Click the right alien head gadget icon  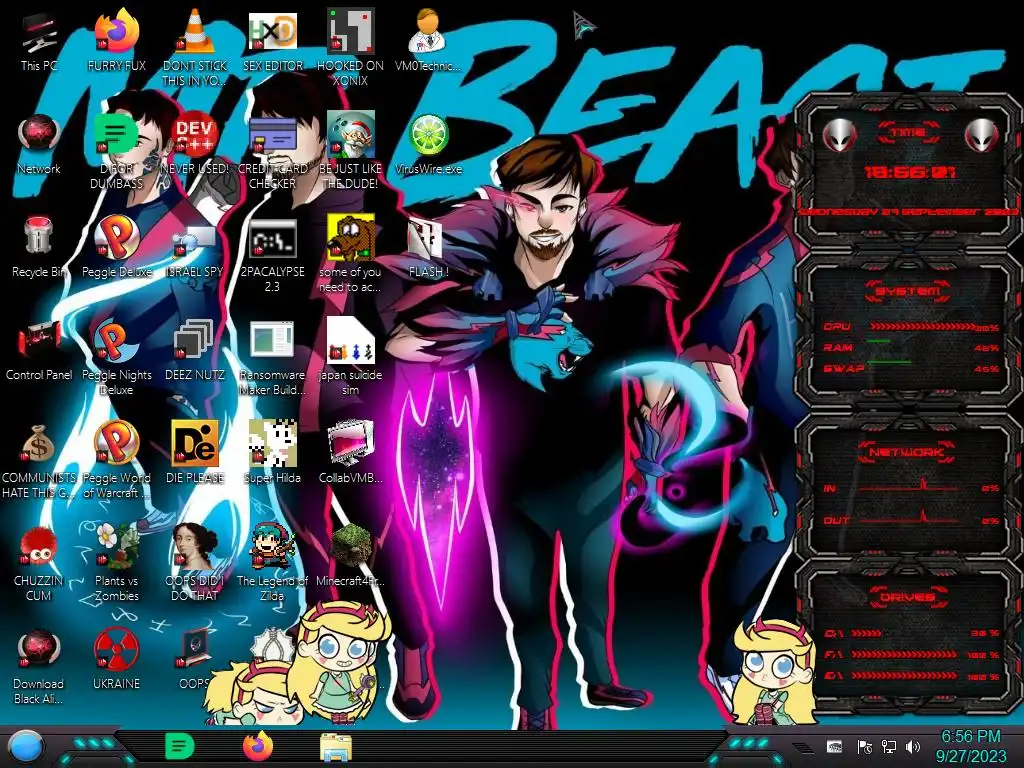(981, 135)
